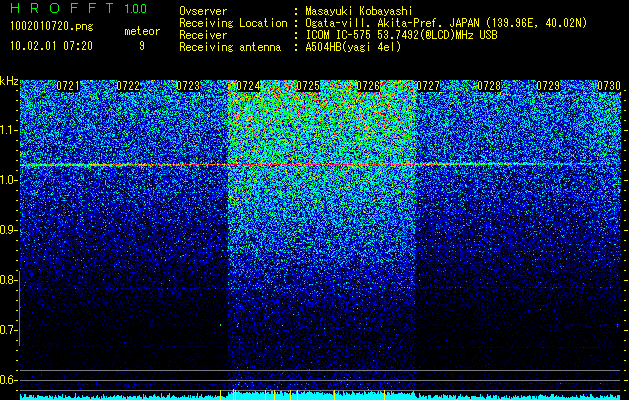
Task: Click the 0.8 kHz axis label
Action: tap(7, 280)
